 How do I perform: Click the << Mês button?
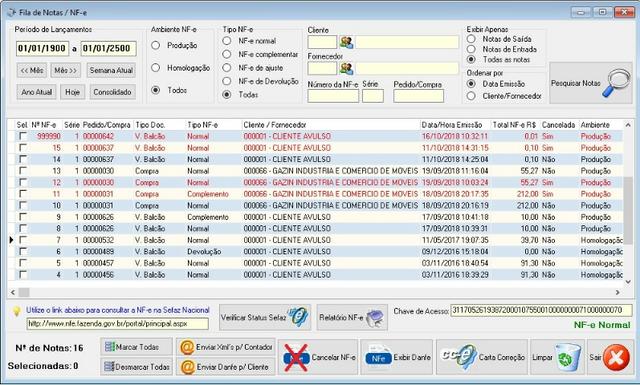[32, 70]
